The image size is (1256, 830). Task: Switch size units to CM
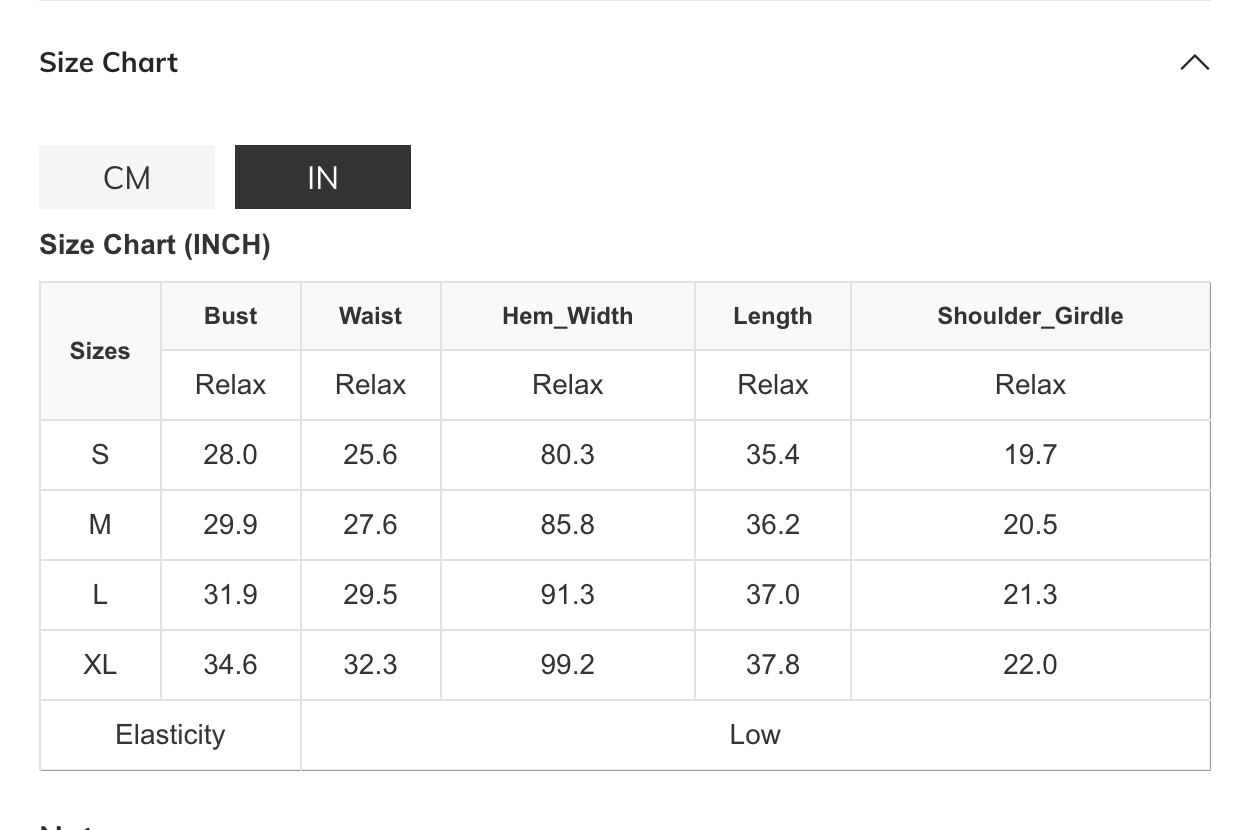click(127, 177)
